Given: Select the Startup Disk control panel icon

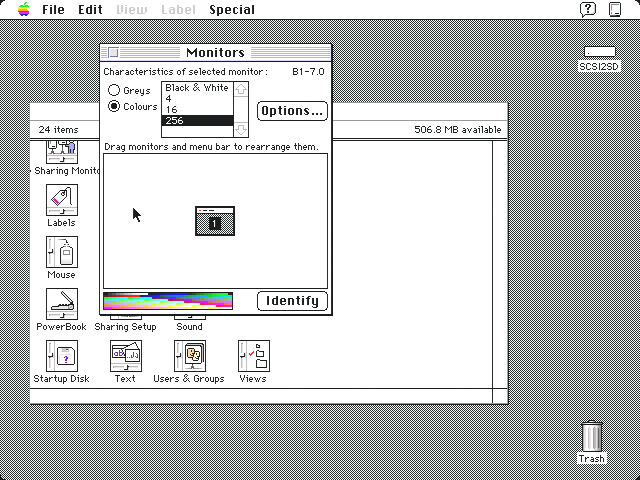Looking at the screenshot, I should [62, 356].
